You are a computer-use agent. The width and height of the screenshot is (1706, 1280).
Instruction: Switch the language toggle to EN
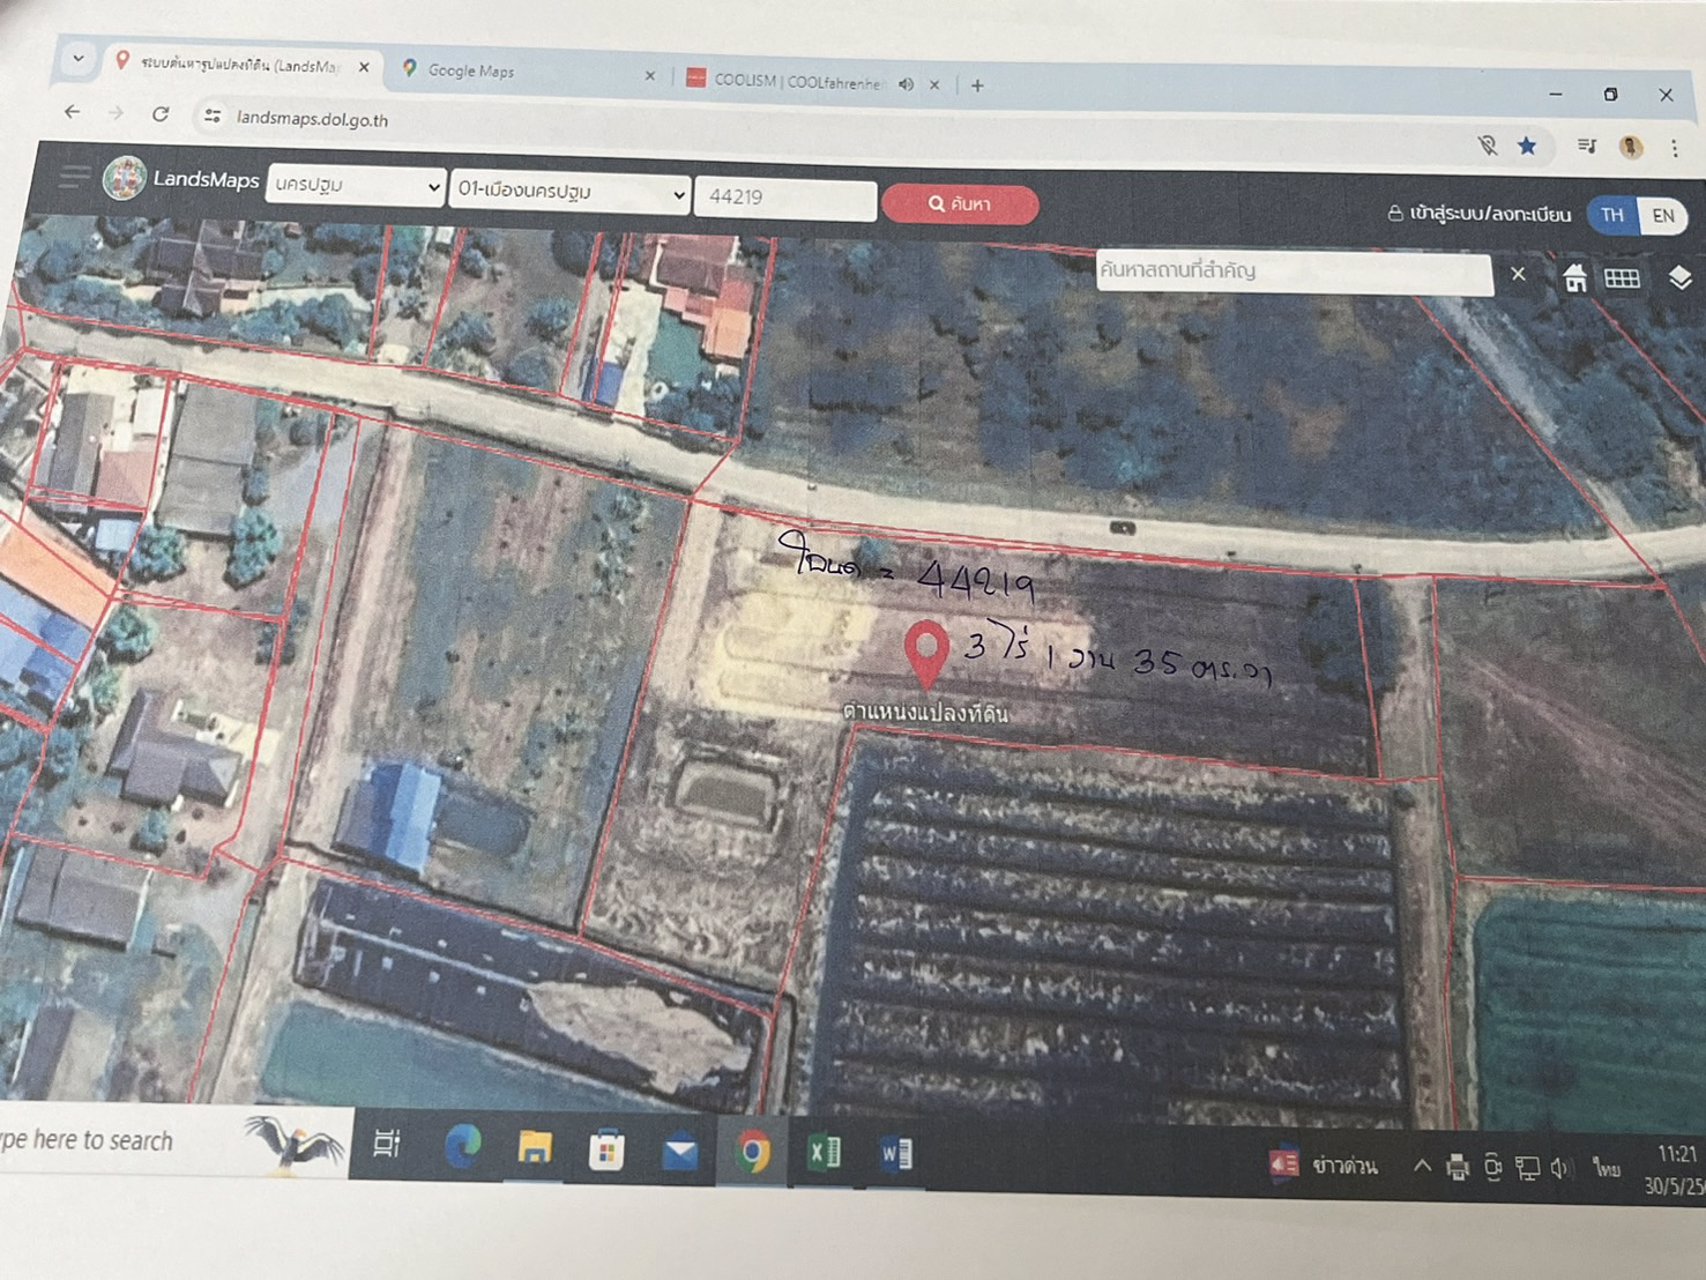pos(1663,216)
